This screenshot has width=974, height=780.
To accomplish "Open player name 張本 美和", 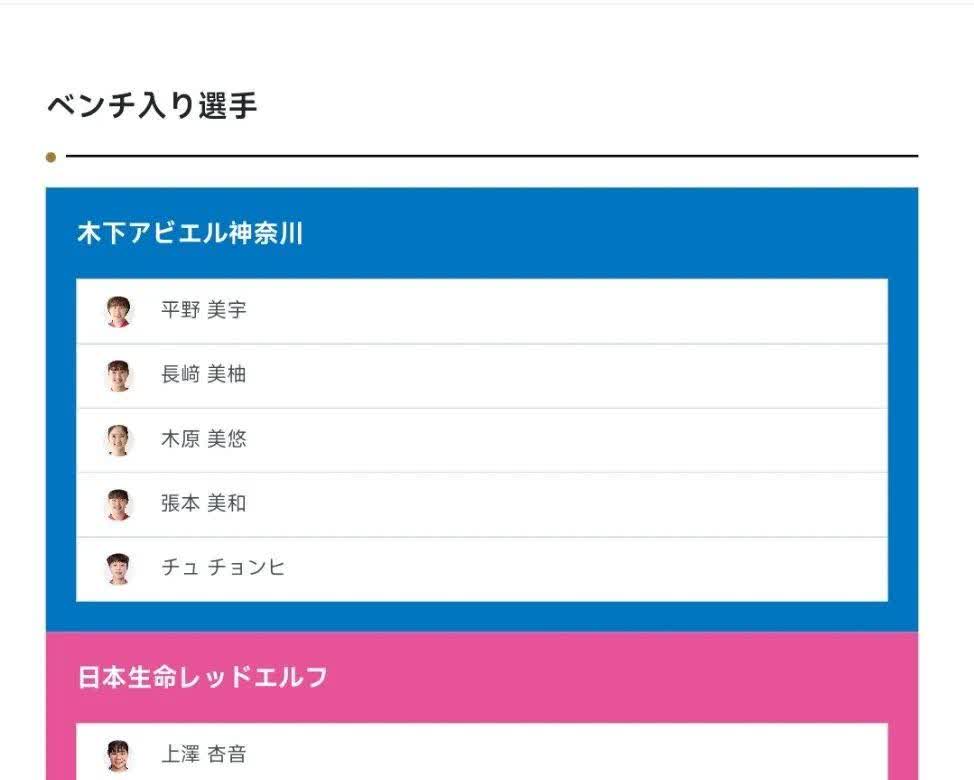I will pos(204,503).
